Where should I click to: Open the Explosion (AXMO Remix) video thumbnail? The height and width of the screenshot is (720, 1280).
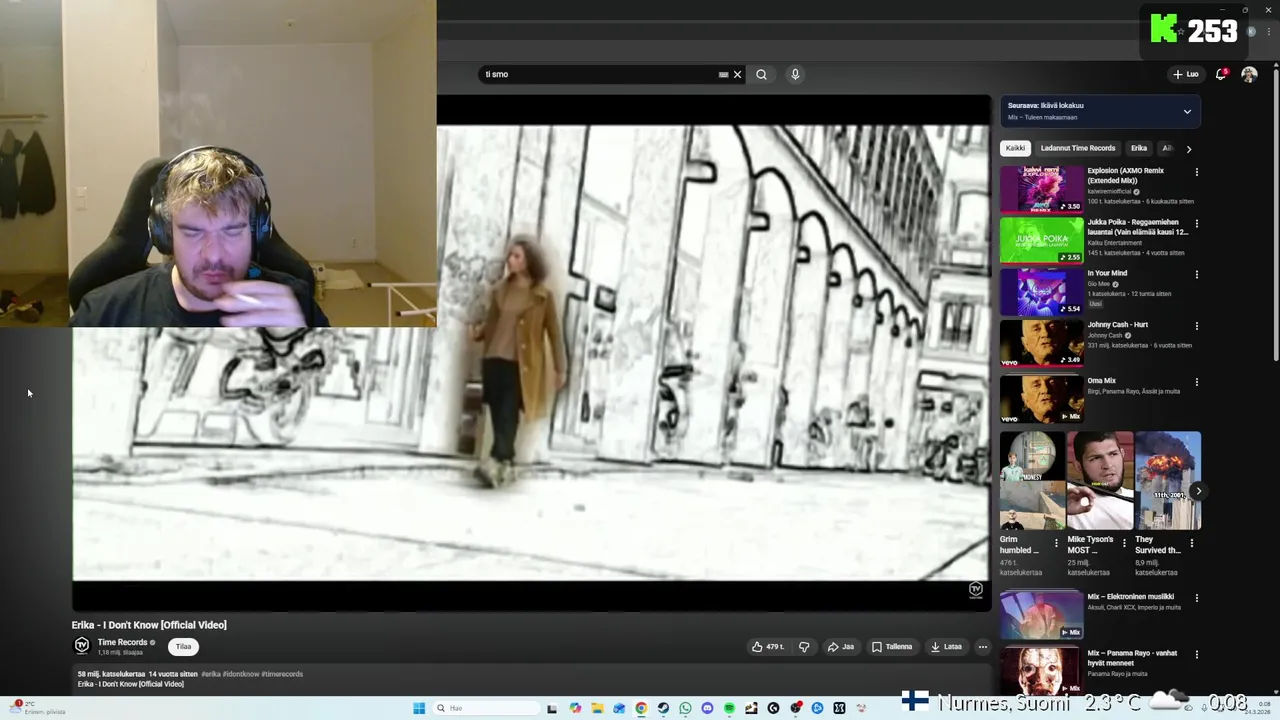click(x=1041, y=189)
